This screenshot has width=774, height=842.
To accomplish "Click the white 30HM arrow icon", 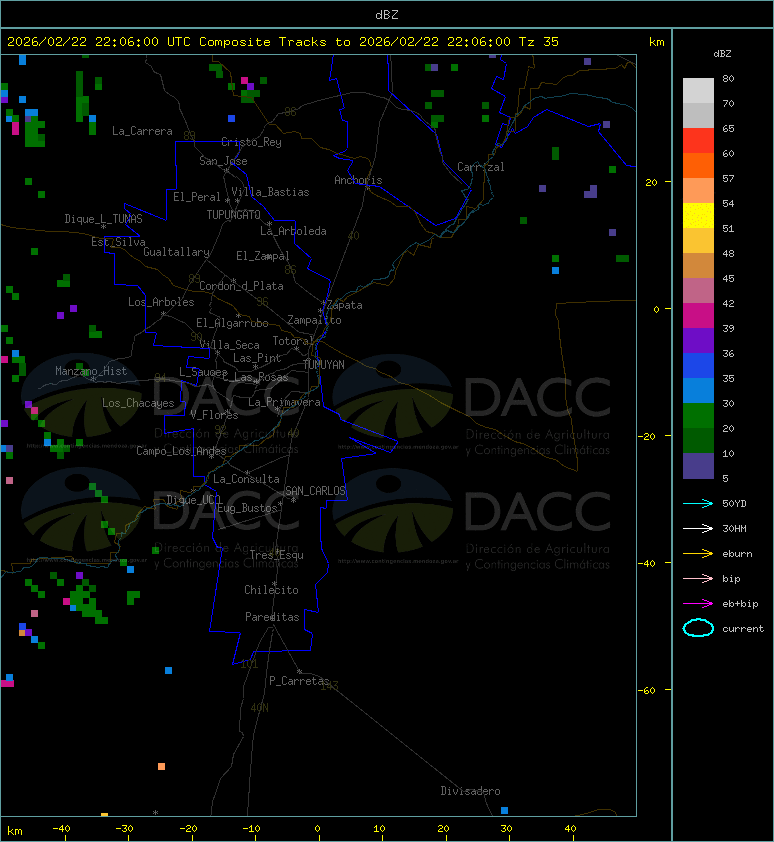I will tap(698, 528).
